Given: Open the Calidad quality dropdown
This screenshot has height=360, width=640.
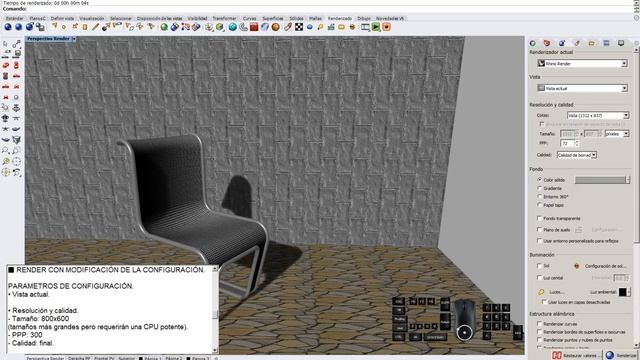Looking at the screenshot, I should tap(577, 155).
